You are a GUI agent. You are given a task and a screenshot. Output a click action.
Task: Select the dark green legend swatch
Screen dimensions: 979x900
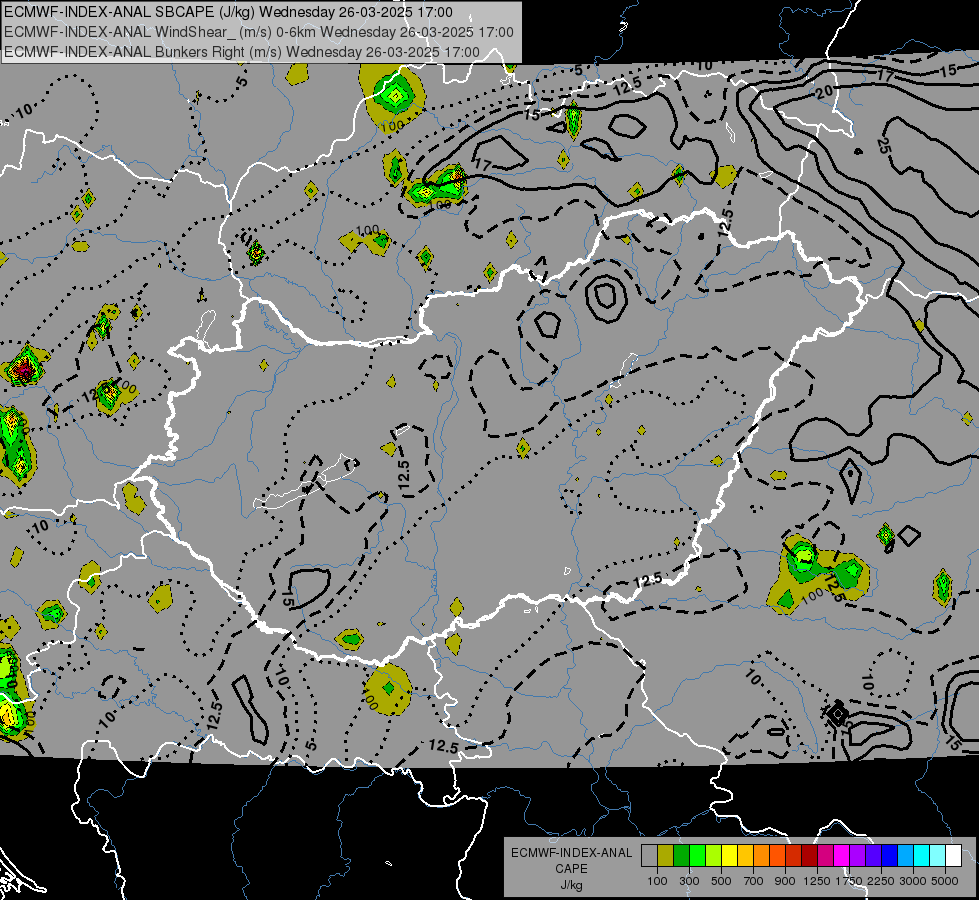681,856
